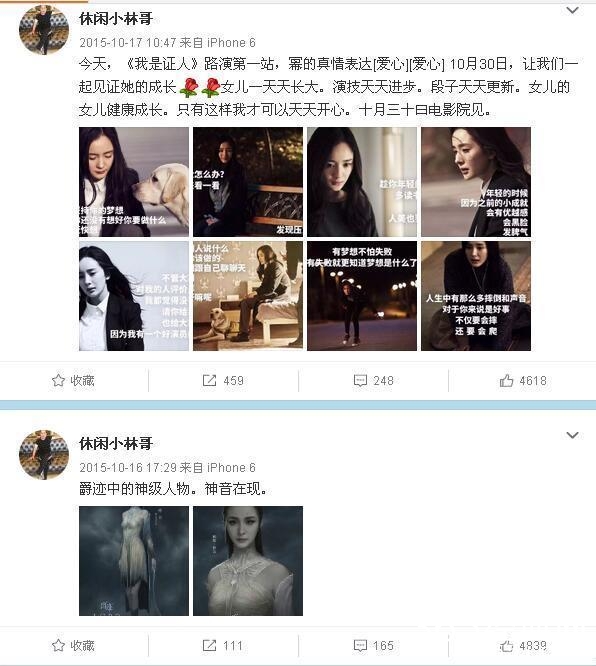Expand the first post's chevron options menu

coord(573,10)
